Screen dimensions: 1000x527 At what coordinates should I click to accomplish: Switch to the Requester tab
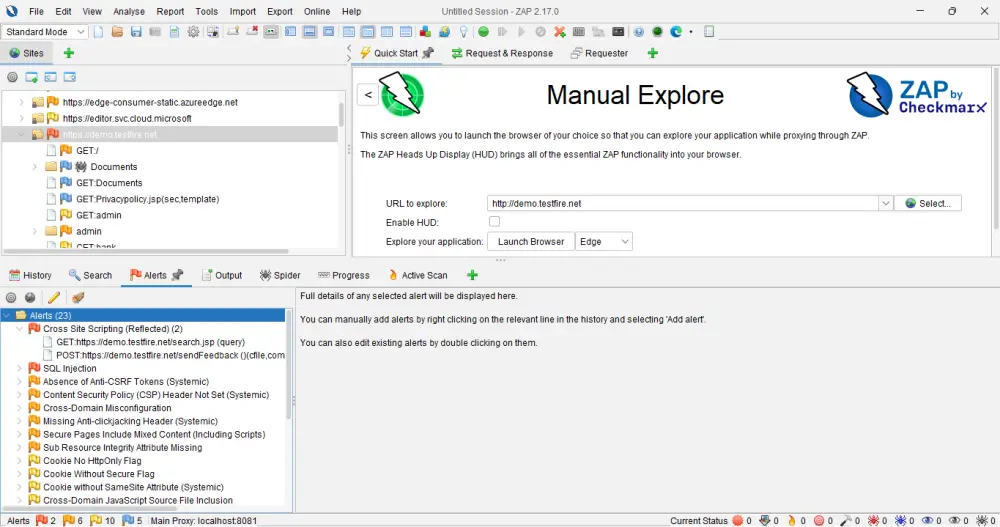[599, 53]
